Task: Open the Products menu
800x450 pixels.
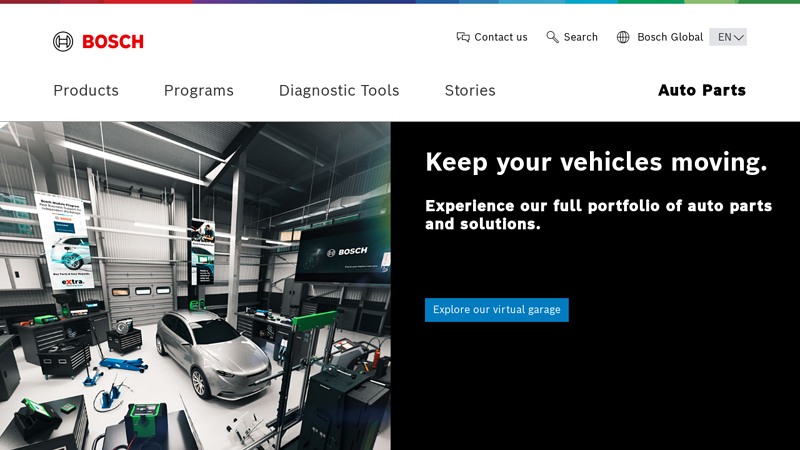Action: point(86,90)
